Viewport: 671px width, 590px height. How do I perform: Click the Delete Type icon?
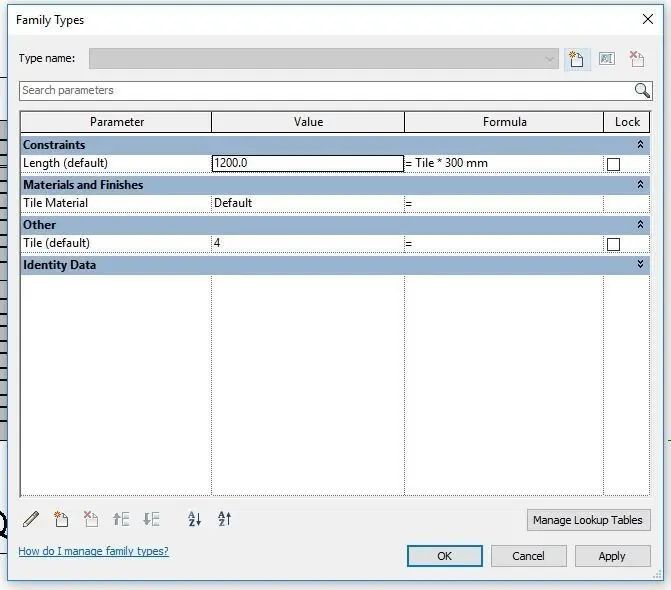coord(636,59)
